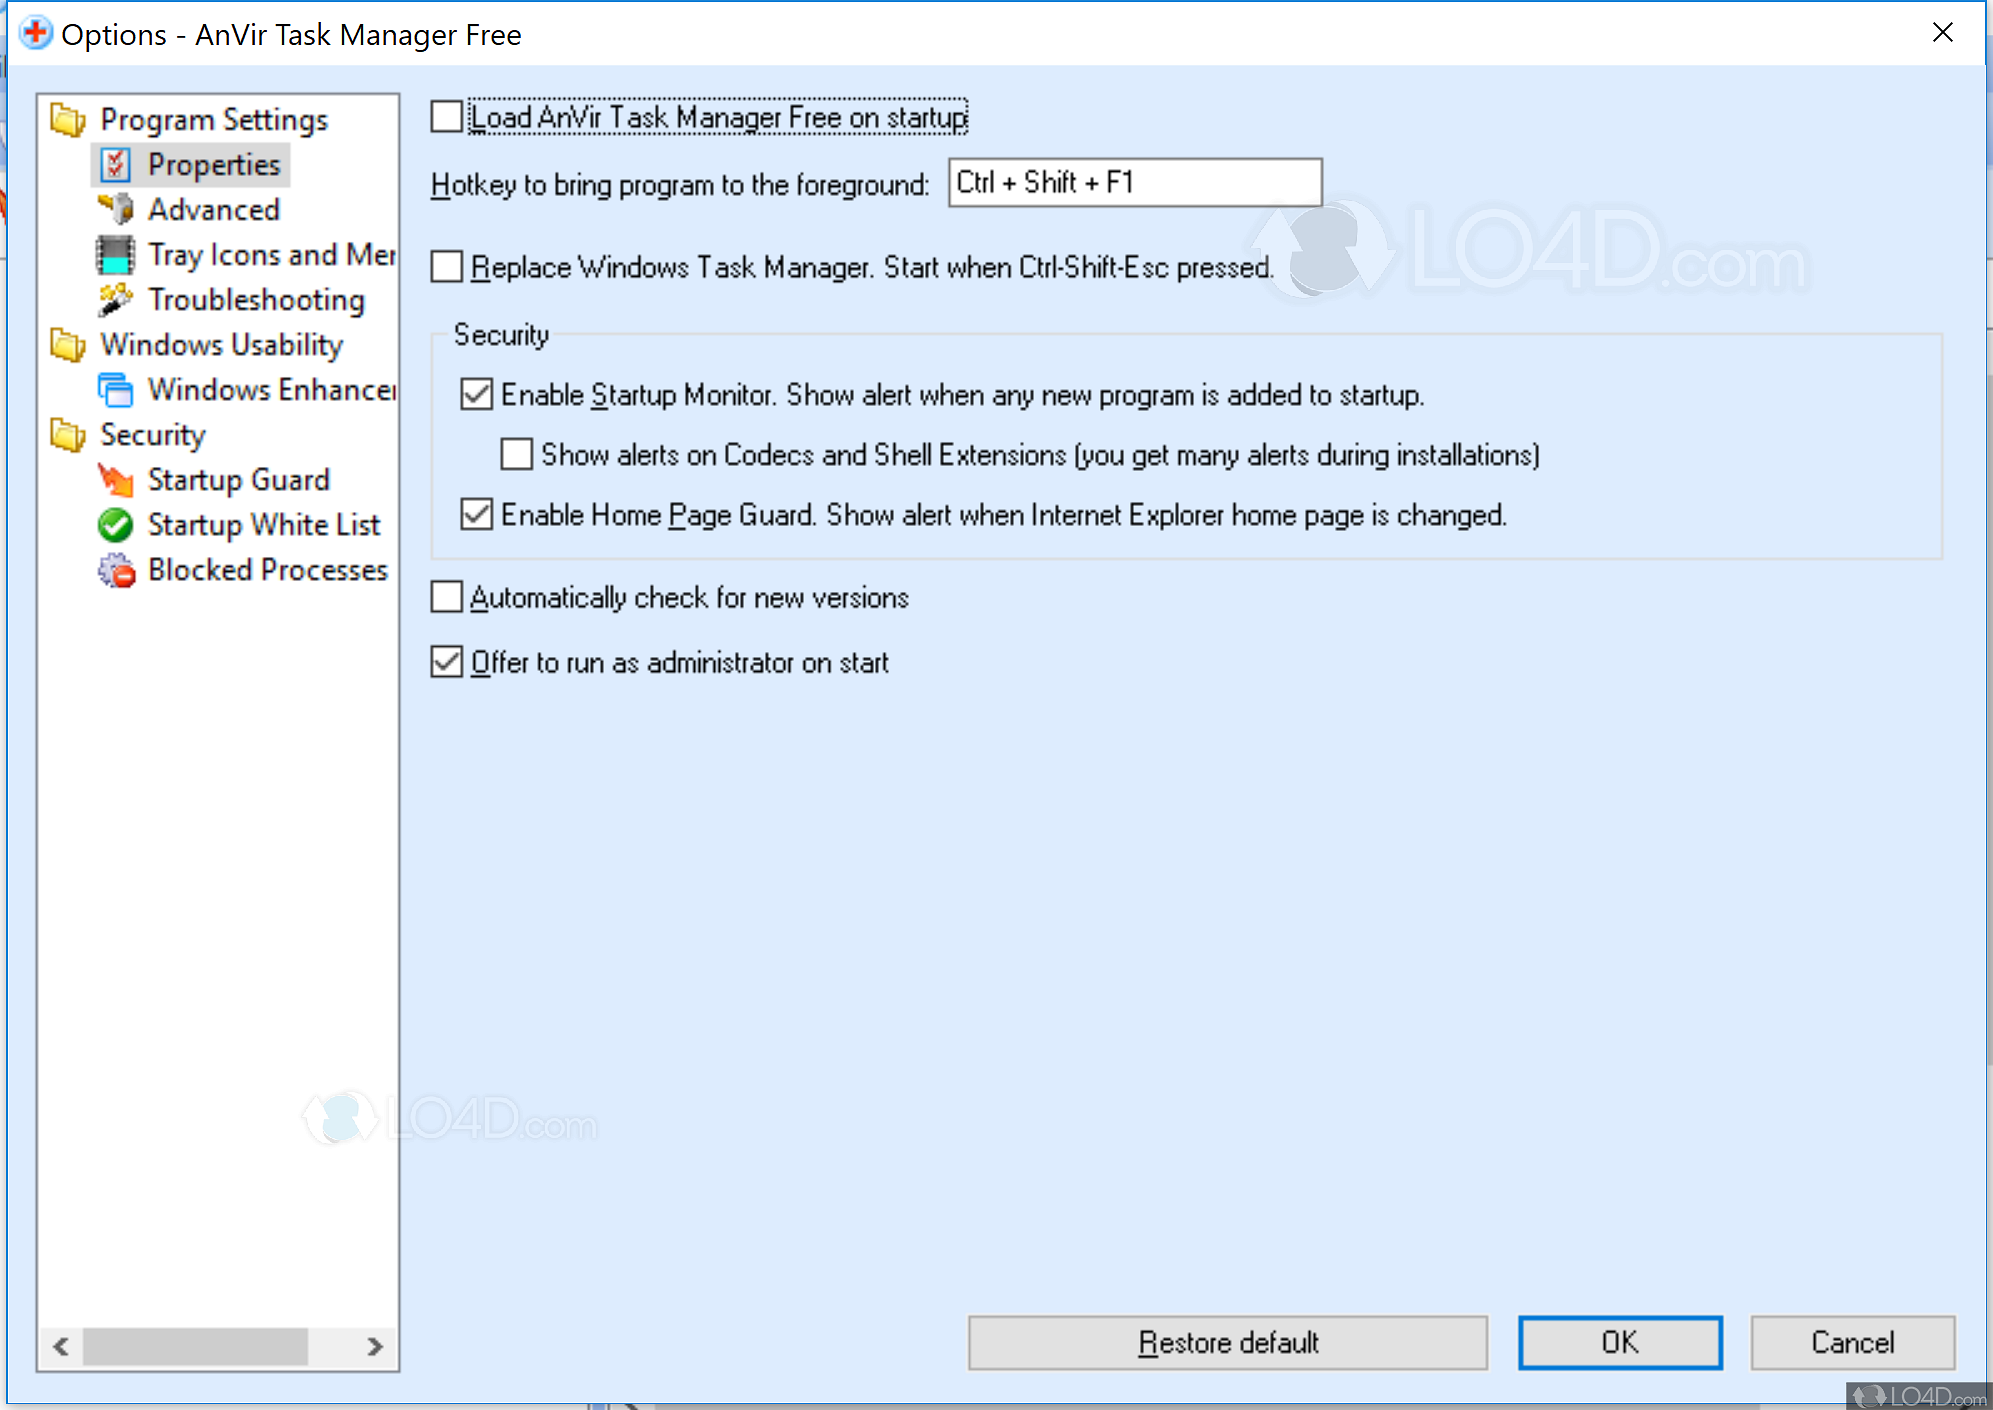Uncheck Offer to run as administrator

coord(447,662)
